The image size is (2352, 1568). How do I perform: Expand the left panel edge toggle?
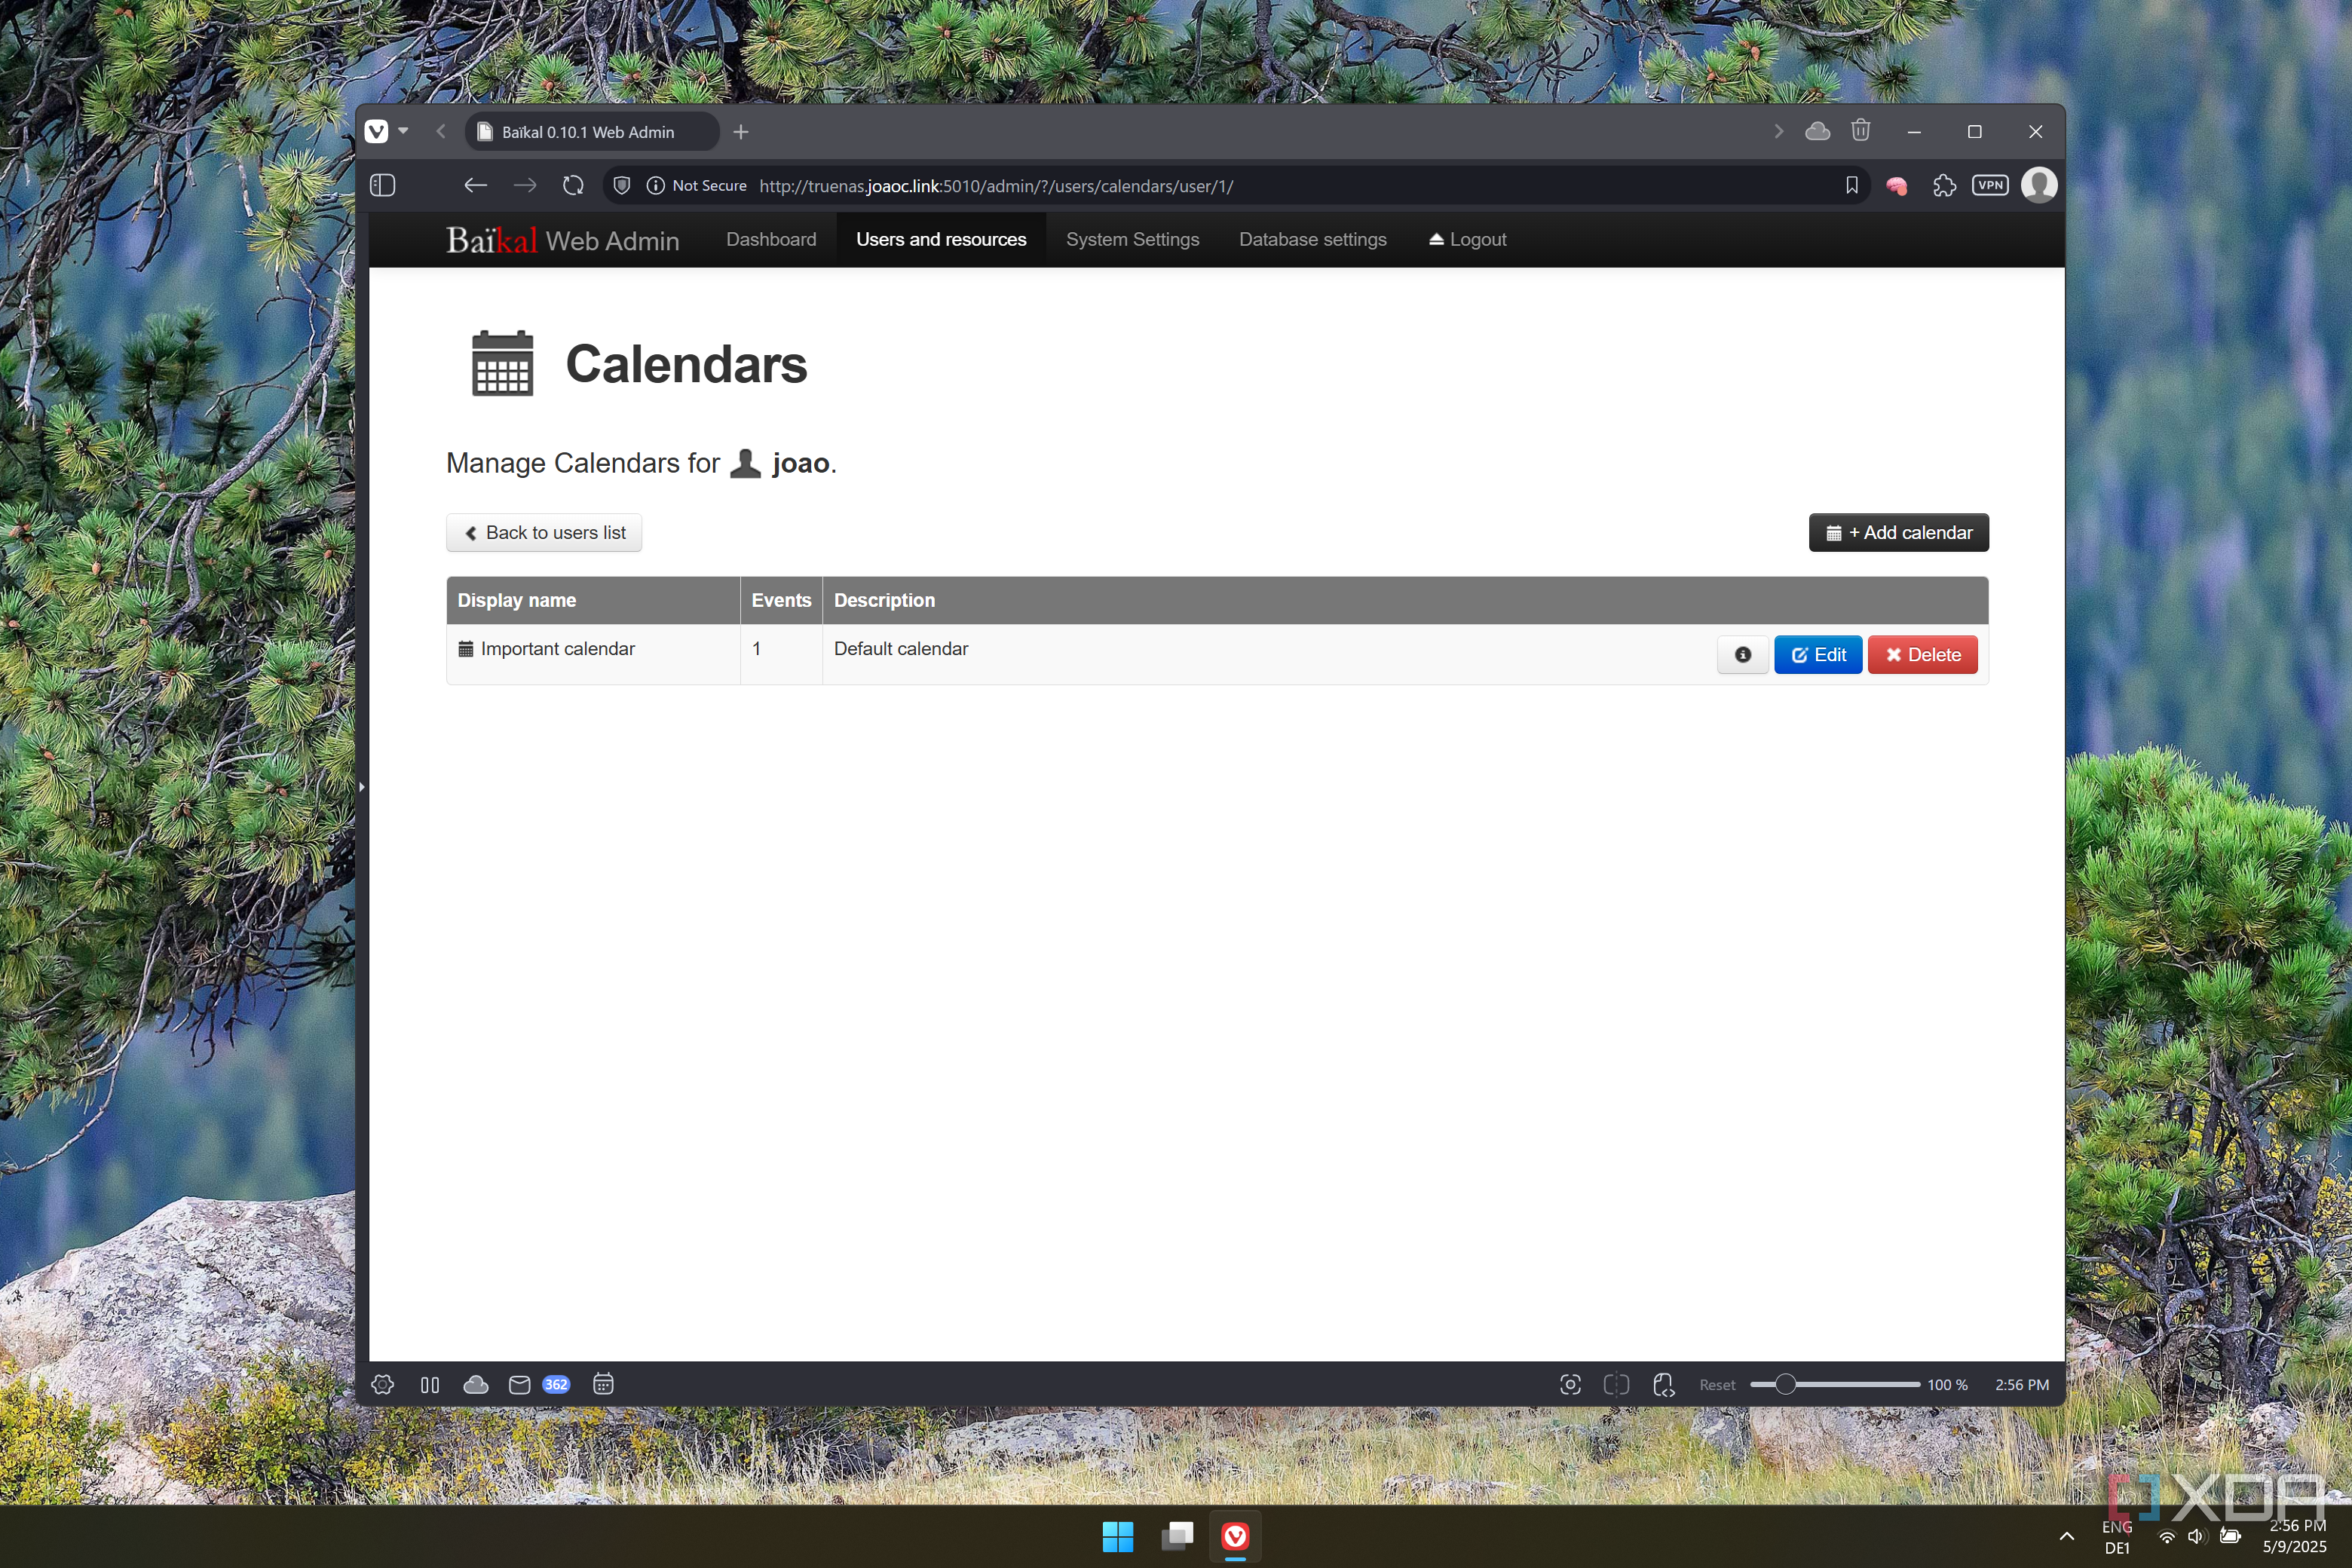(x=362, y=787)
